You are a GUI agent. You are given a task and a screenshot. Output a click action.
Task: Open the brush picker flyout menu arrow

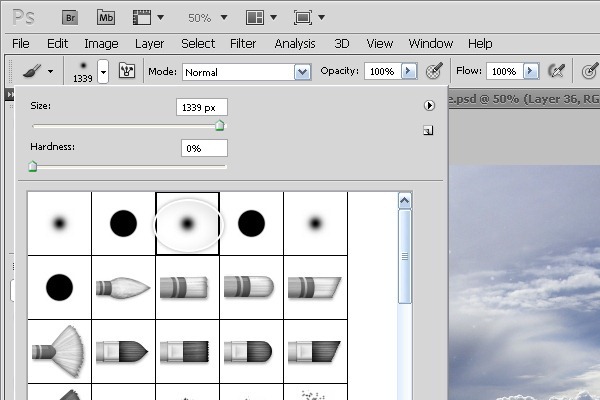[428, 105]
